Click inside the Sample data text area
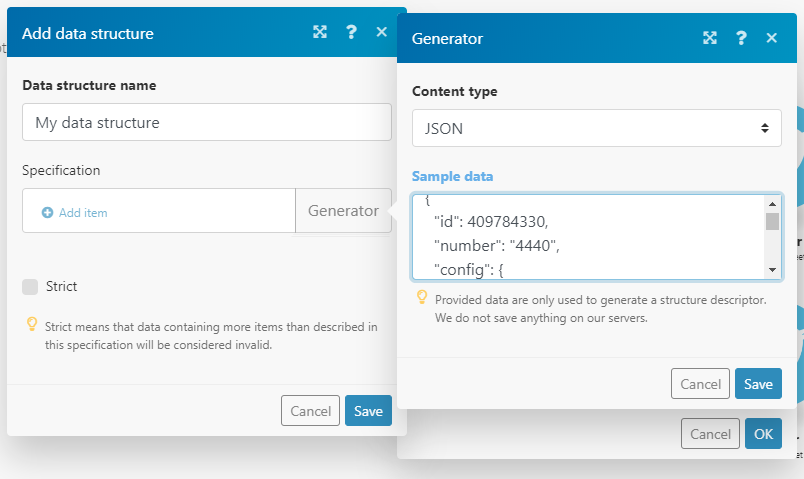 pyautogui.click(x=589, y=237)
